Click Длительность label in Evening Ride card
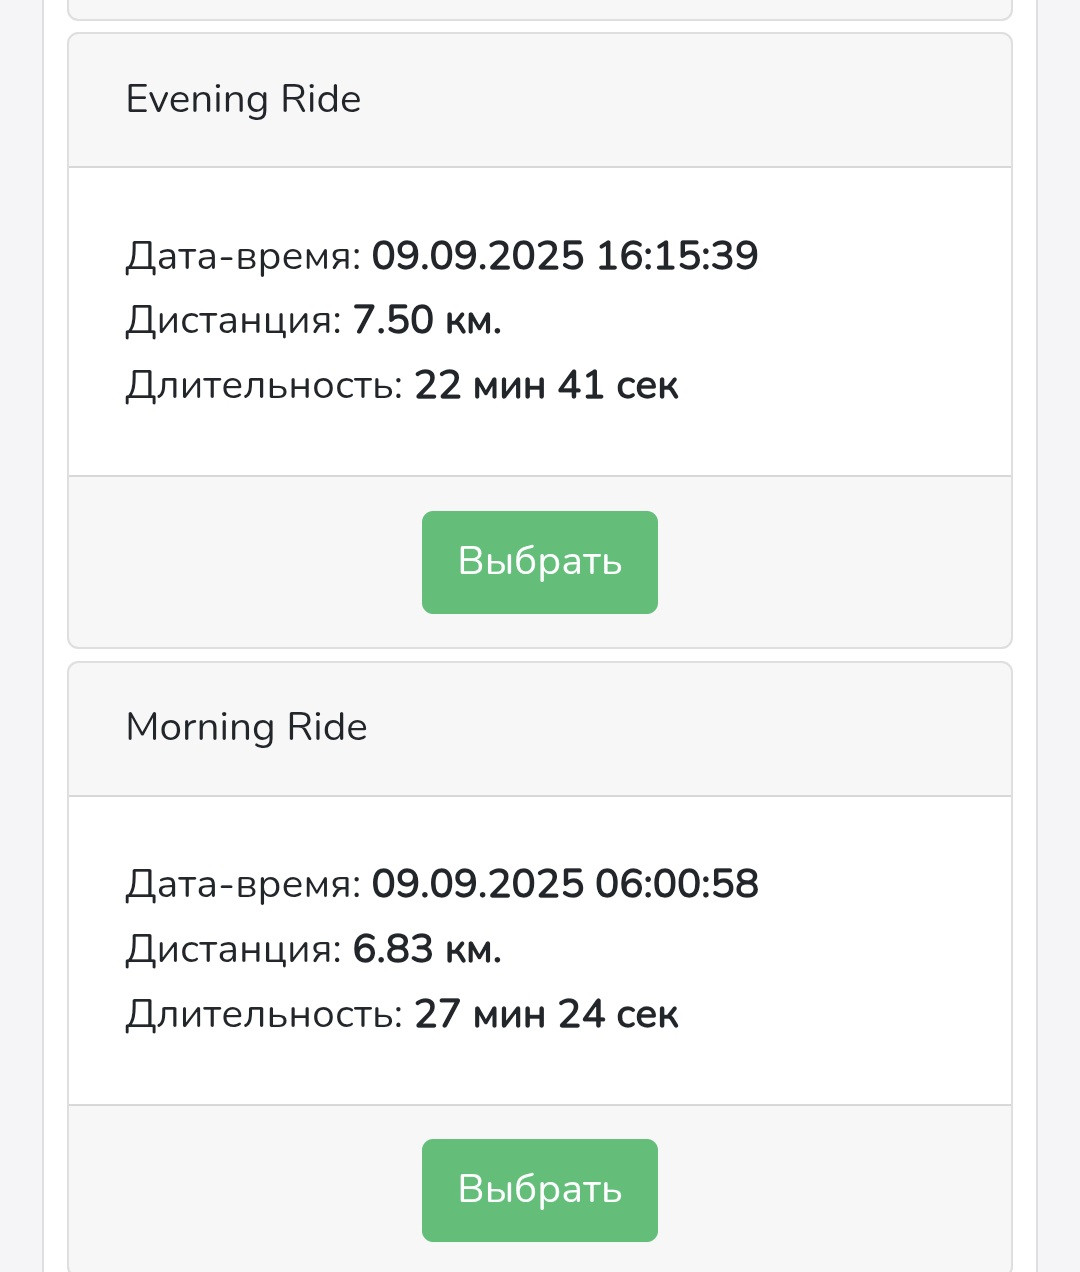This screenshot has height=1272, width=1080. (x=264, y=387)
